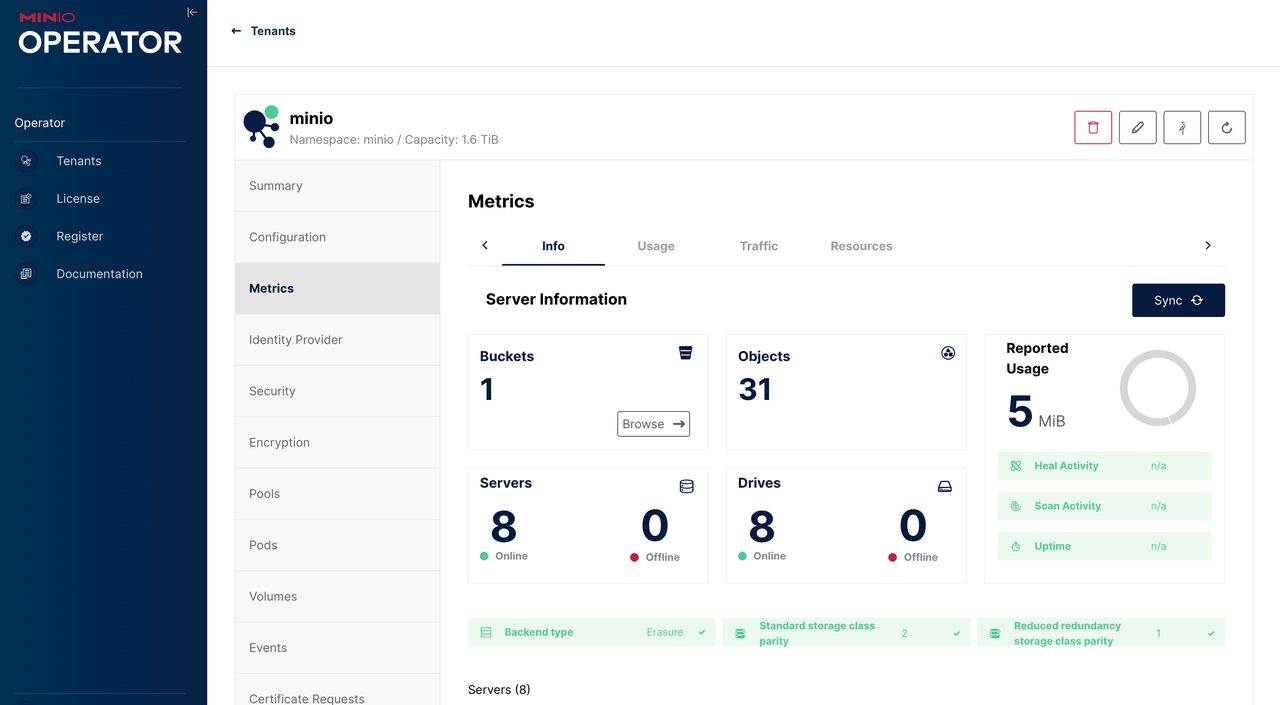
Task: Click the Standard storage class parity value 2
Action: [x=905, y=634]
